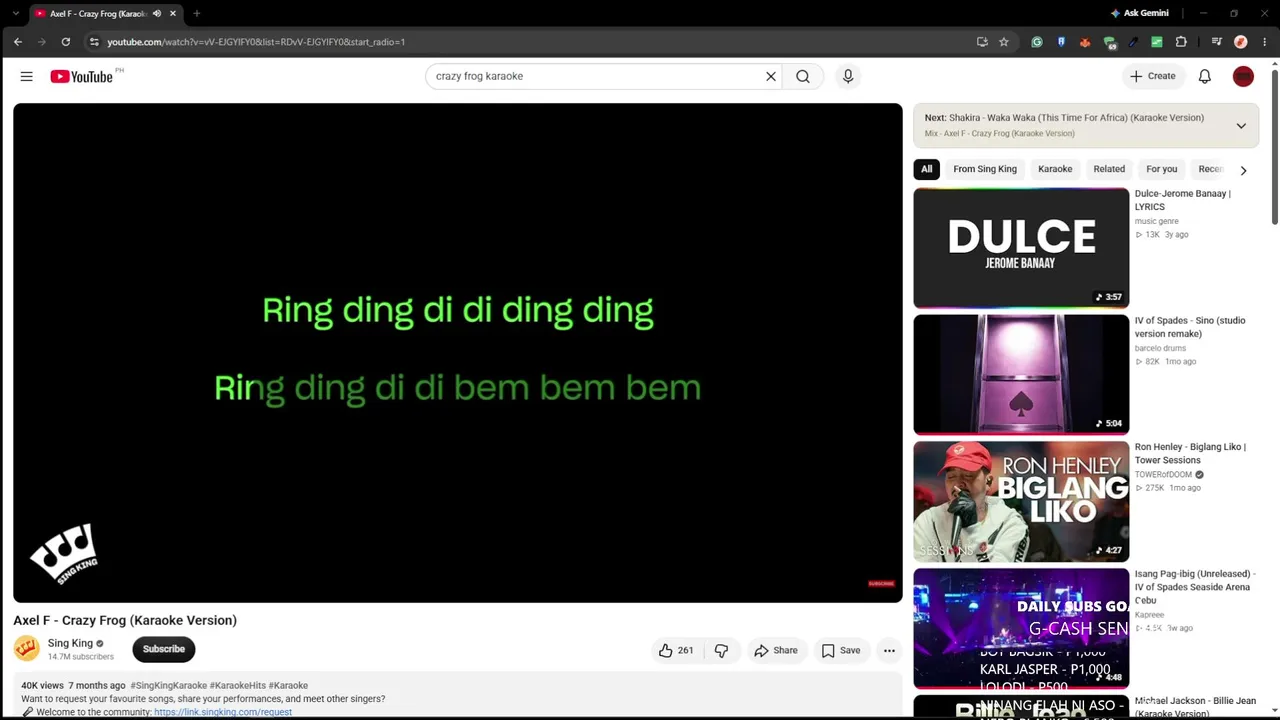
Task: Select the From Sing King chip
Action: coord(985,169)
